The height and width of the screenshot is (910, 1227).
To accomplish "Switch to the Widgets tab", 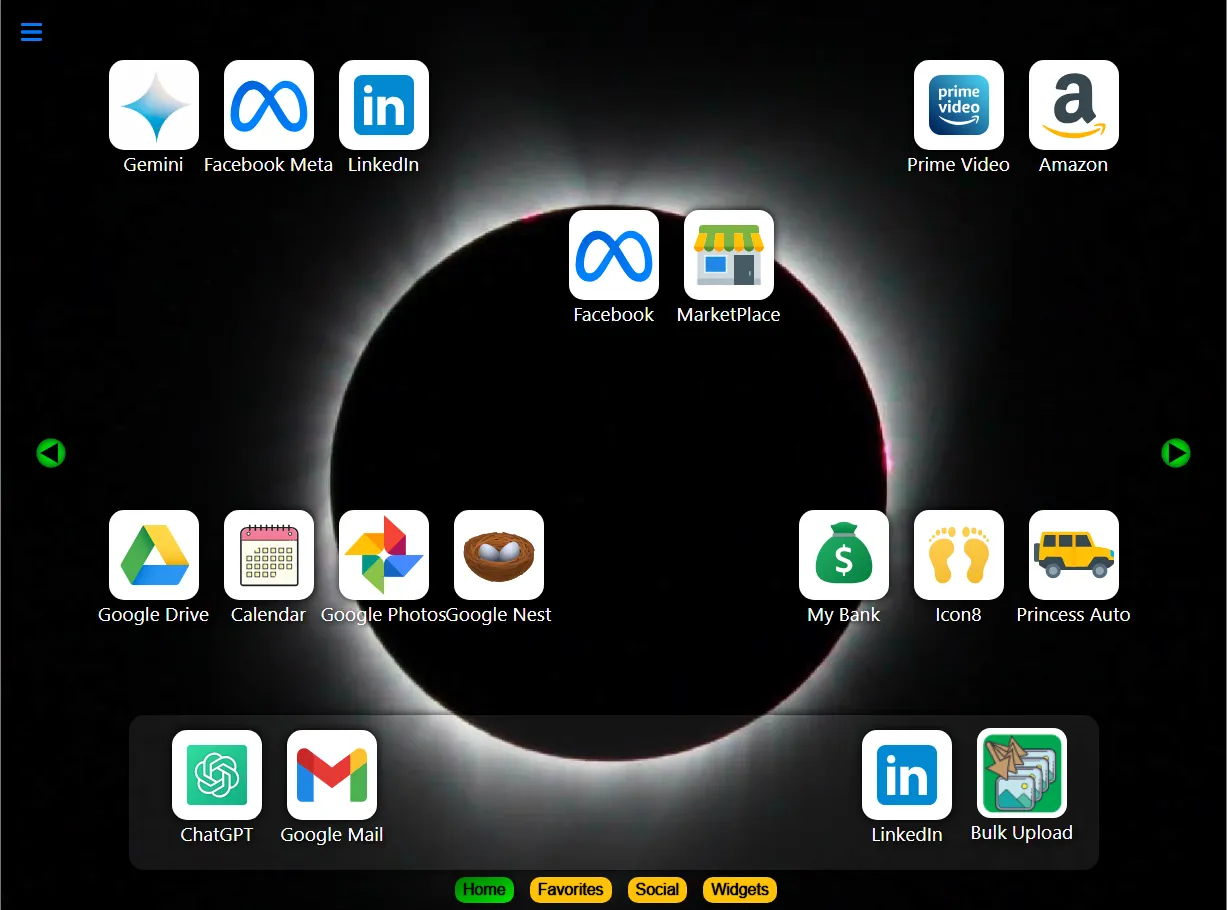I will [740, 889].
